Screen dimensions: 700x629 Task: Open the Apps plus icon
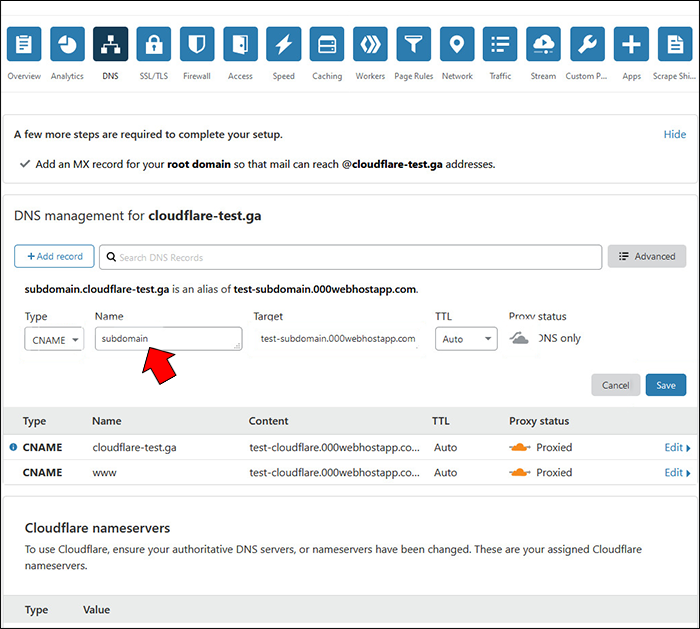pos(631,44)
